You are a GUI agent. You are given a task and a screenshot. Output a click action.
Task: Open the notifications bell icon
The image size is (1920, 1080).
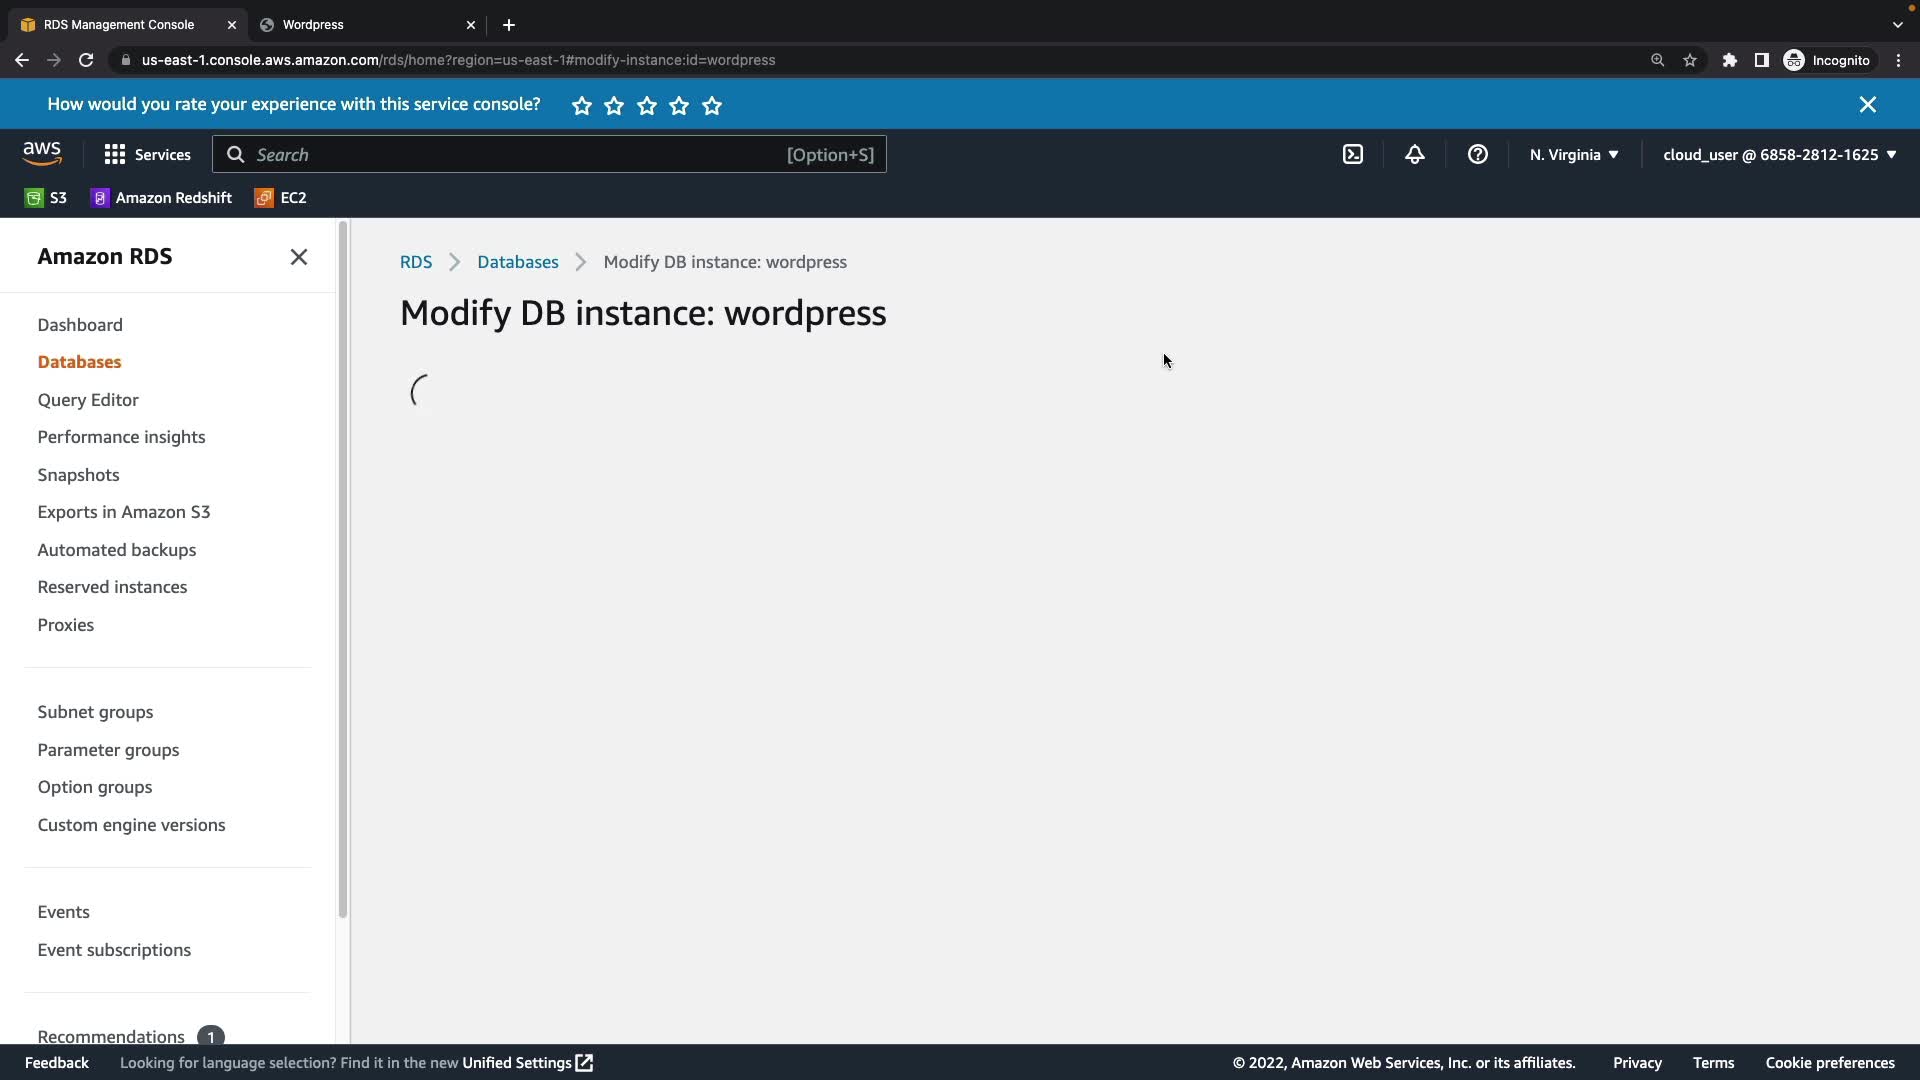(x=1414, y=155)
